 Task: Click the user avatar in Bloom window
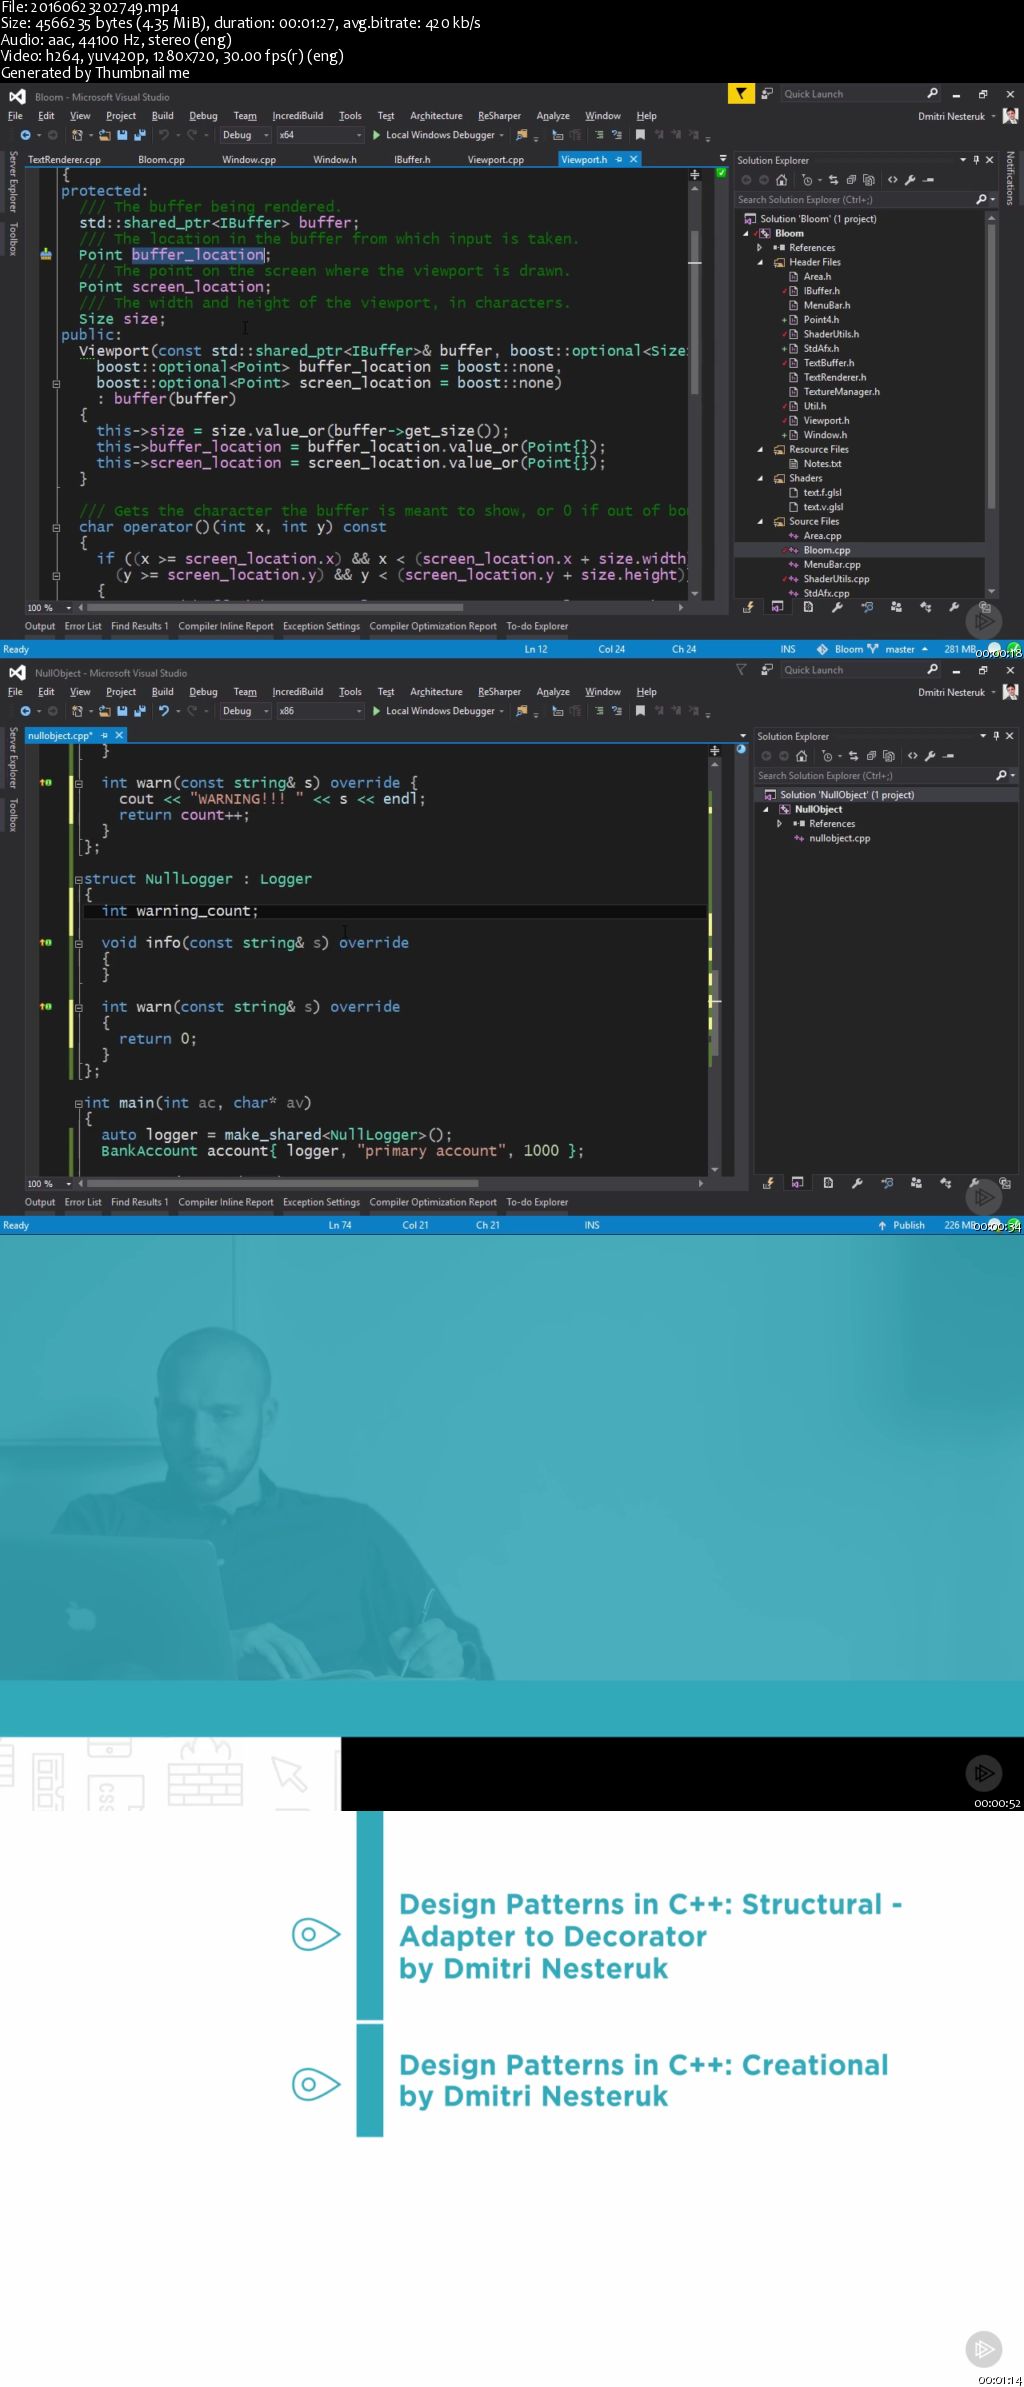click(1010, 116)
